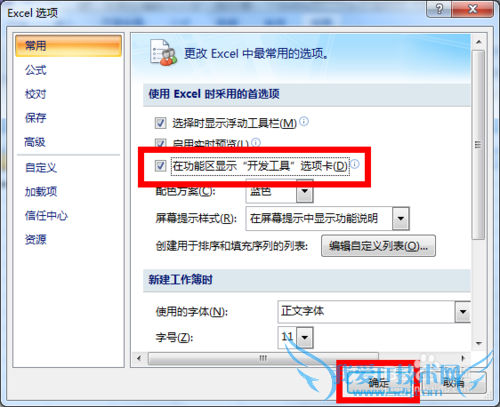
Task: Select the 信任中心 category
Action: 46,215
